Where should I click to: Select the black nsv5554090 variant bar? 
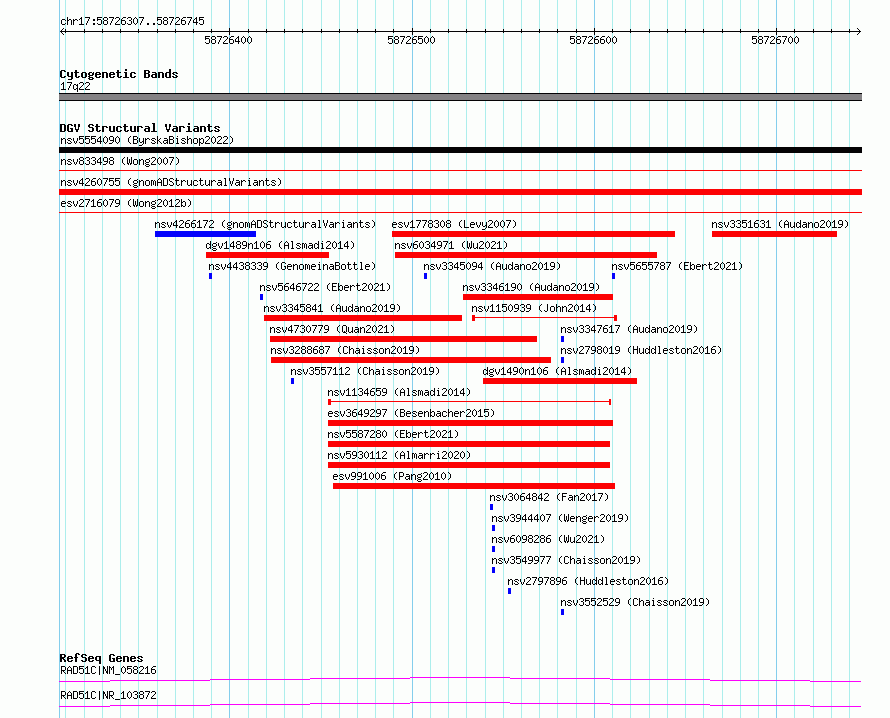(460, 150)
